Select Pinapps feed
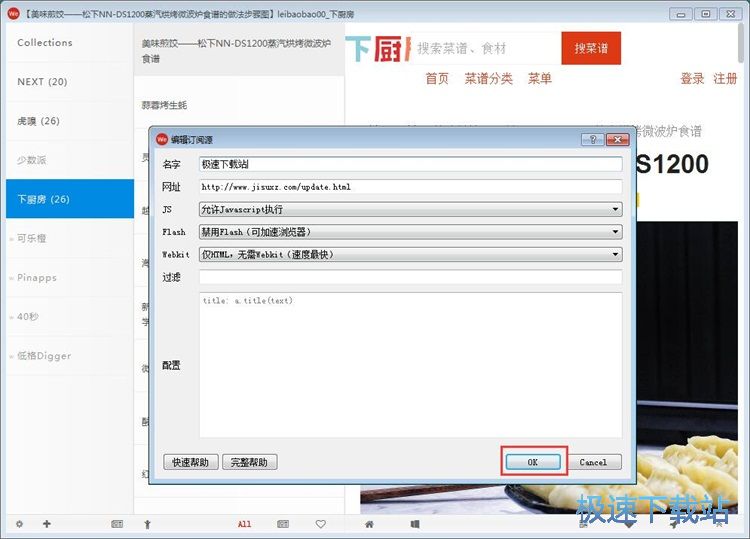This screenshot has height=539, width=750. pos(70,277)
